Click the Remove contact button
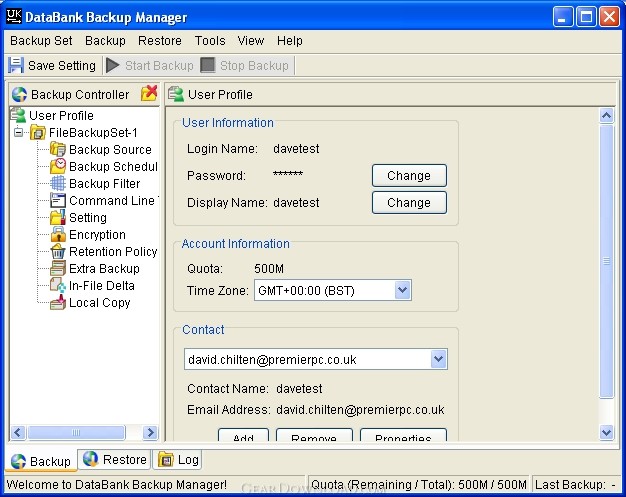This screenshot has height=497, width=626. click(314, 435)
